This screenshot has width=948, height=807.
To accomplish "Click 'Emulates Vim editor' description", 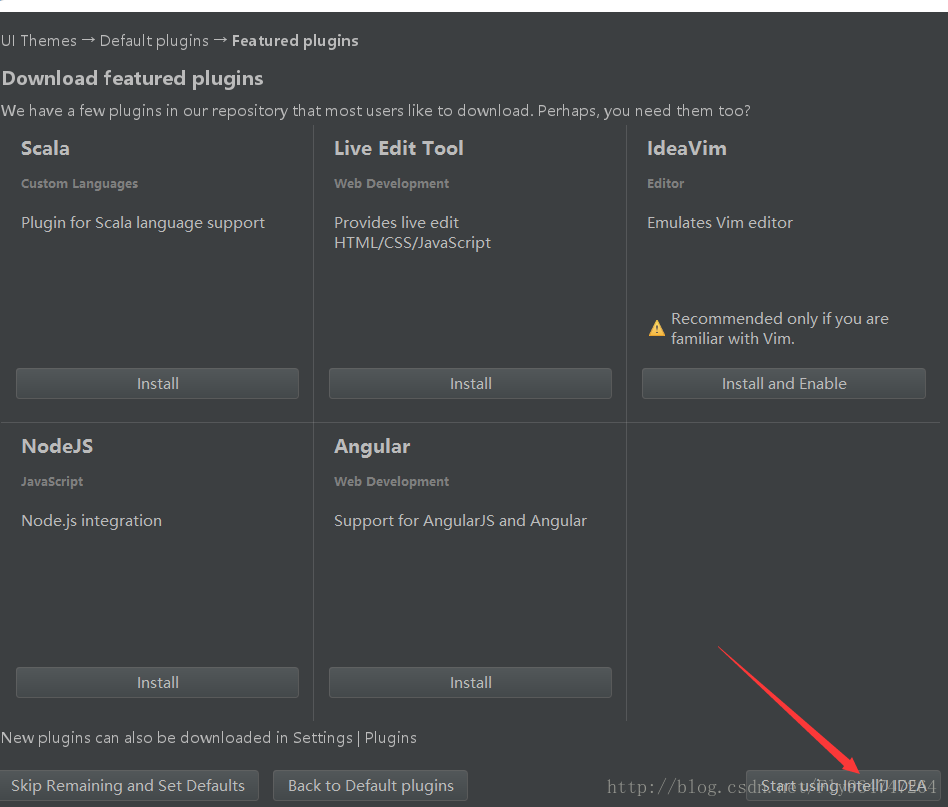I will click(x=720, y=222).
